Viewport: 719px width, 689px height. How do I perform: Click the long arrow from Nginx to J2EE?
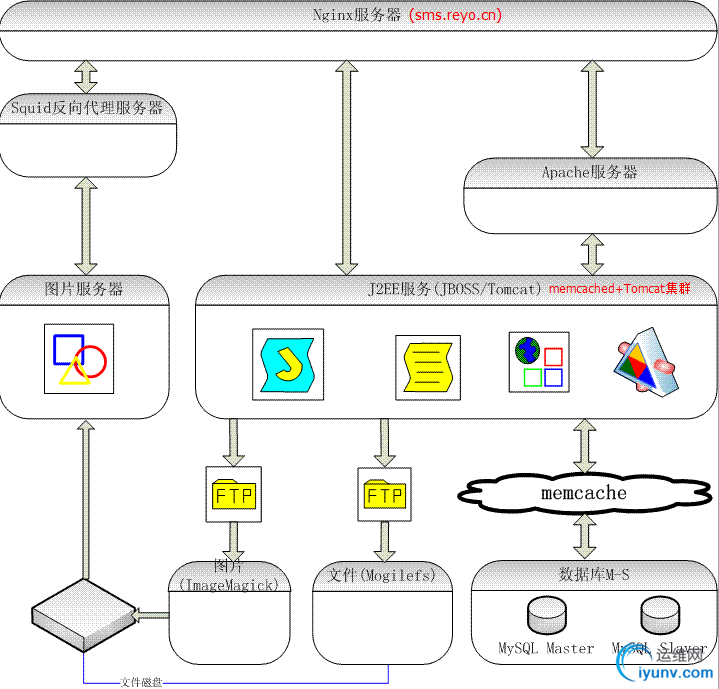pos(347,167)
